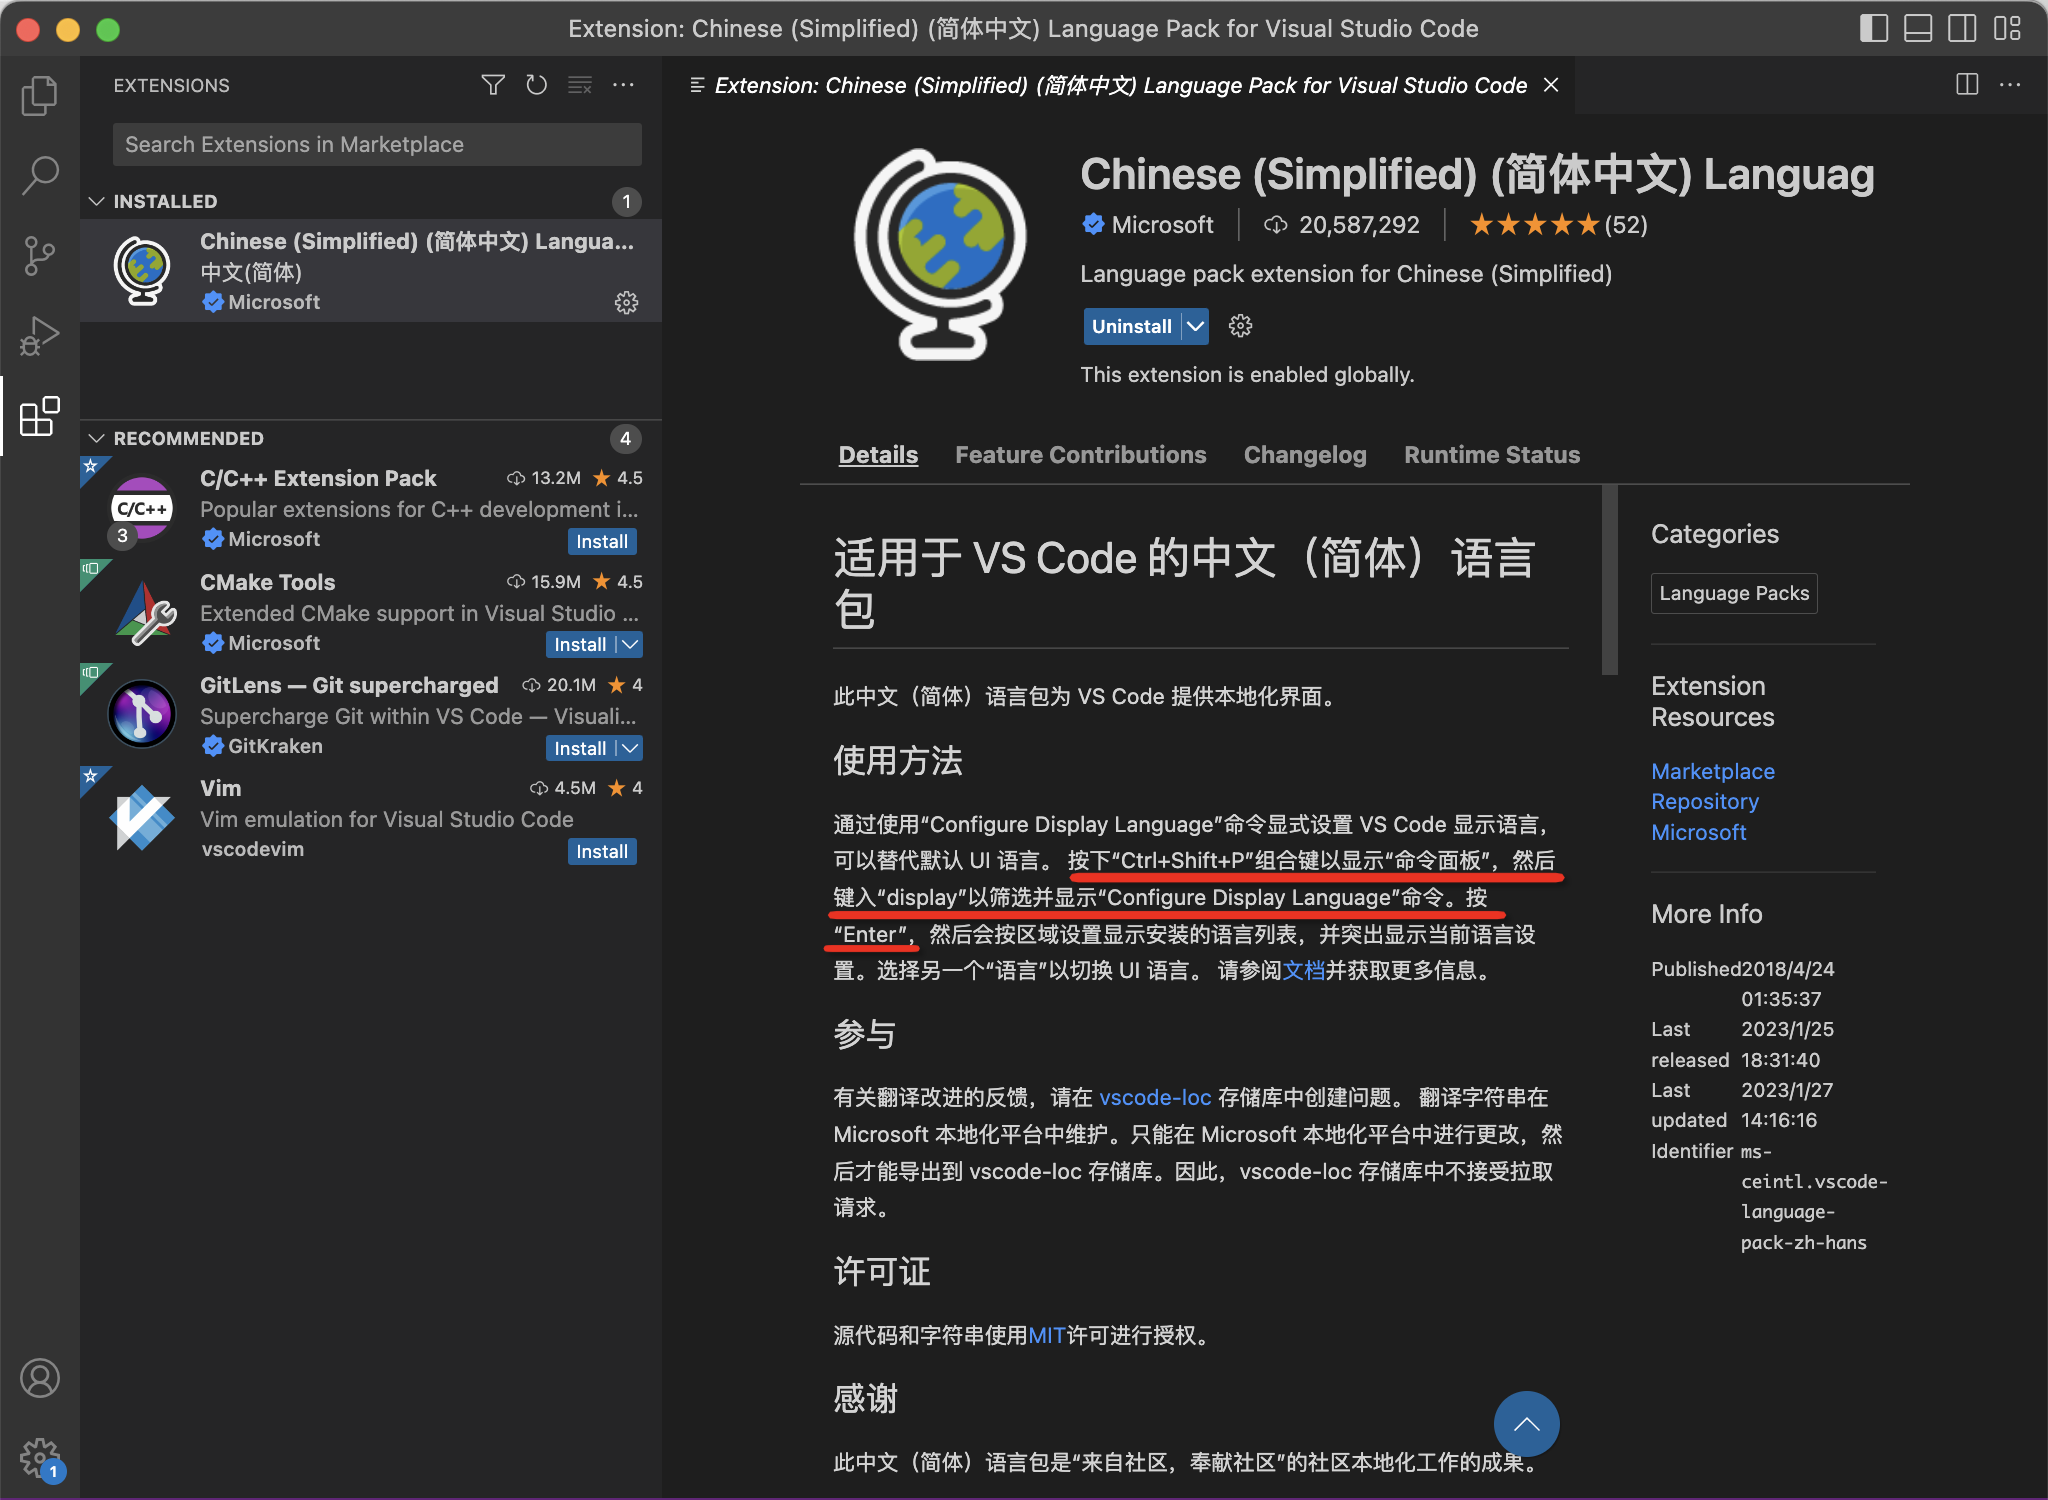2048x1500 pixels.
Task: Click the Language Packs category tag
Action: (1734, 593)
